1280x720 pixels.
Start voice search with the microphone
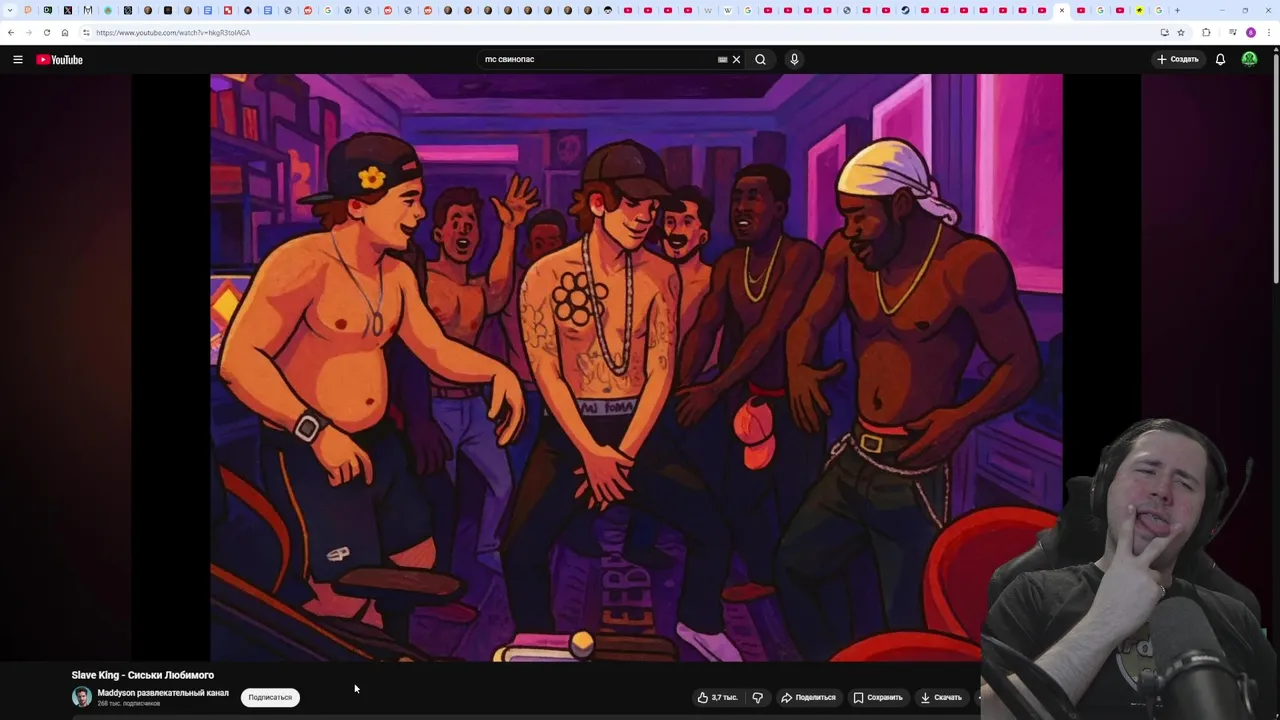point(794,59)
